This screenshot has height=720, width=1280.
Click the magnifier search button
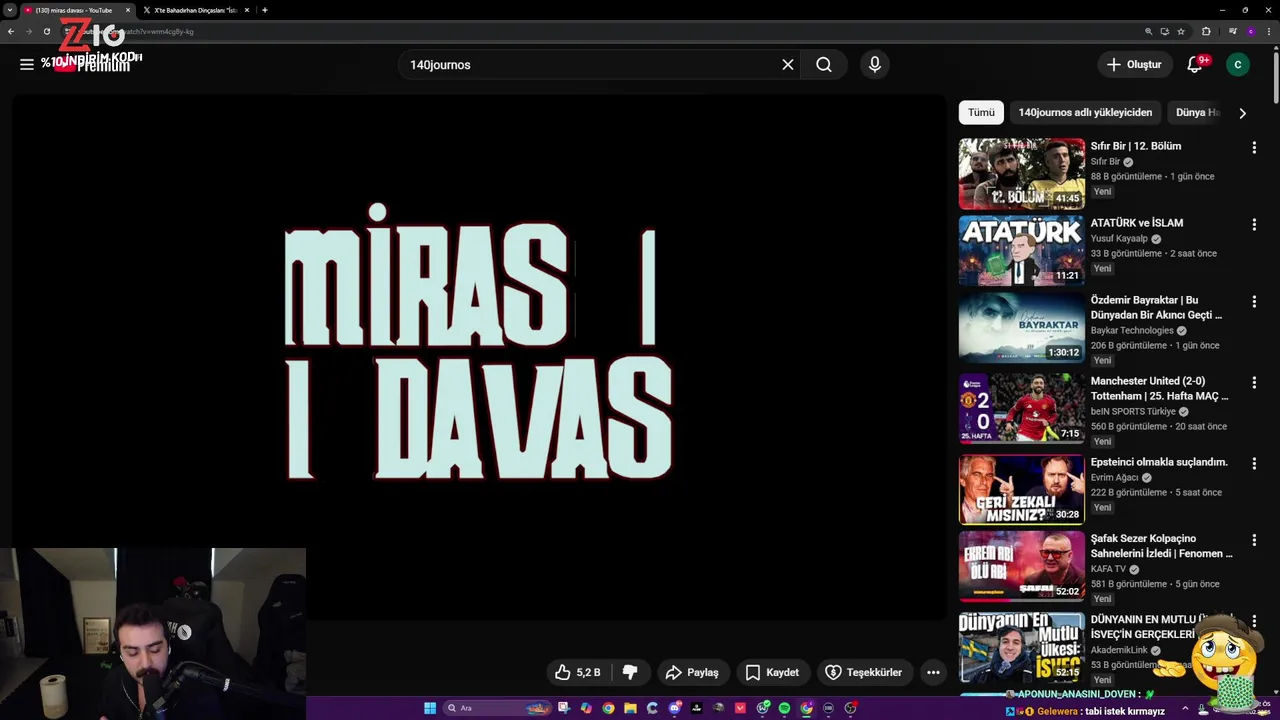(x=823, y=64)
